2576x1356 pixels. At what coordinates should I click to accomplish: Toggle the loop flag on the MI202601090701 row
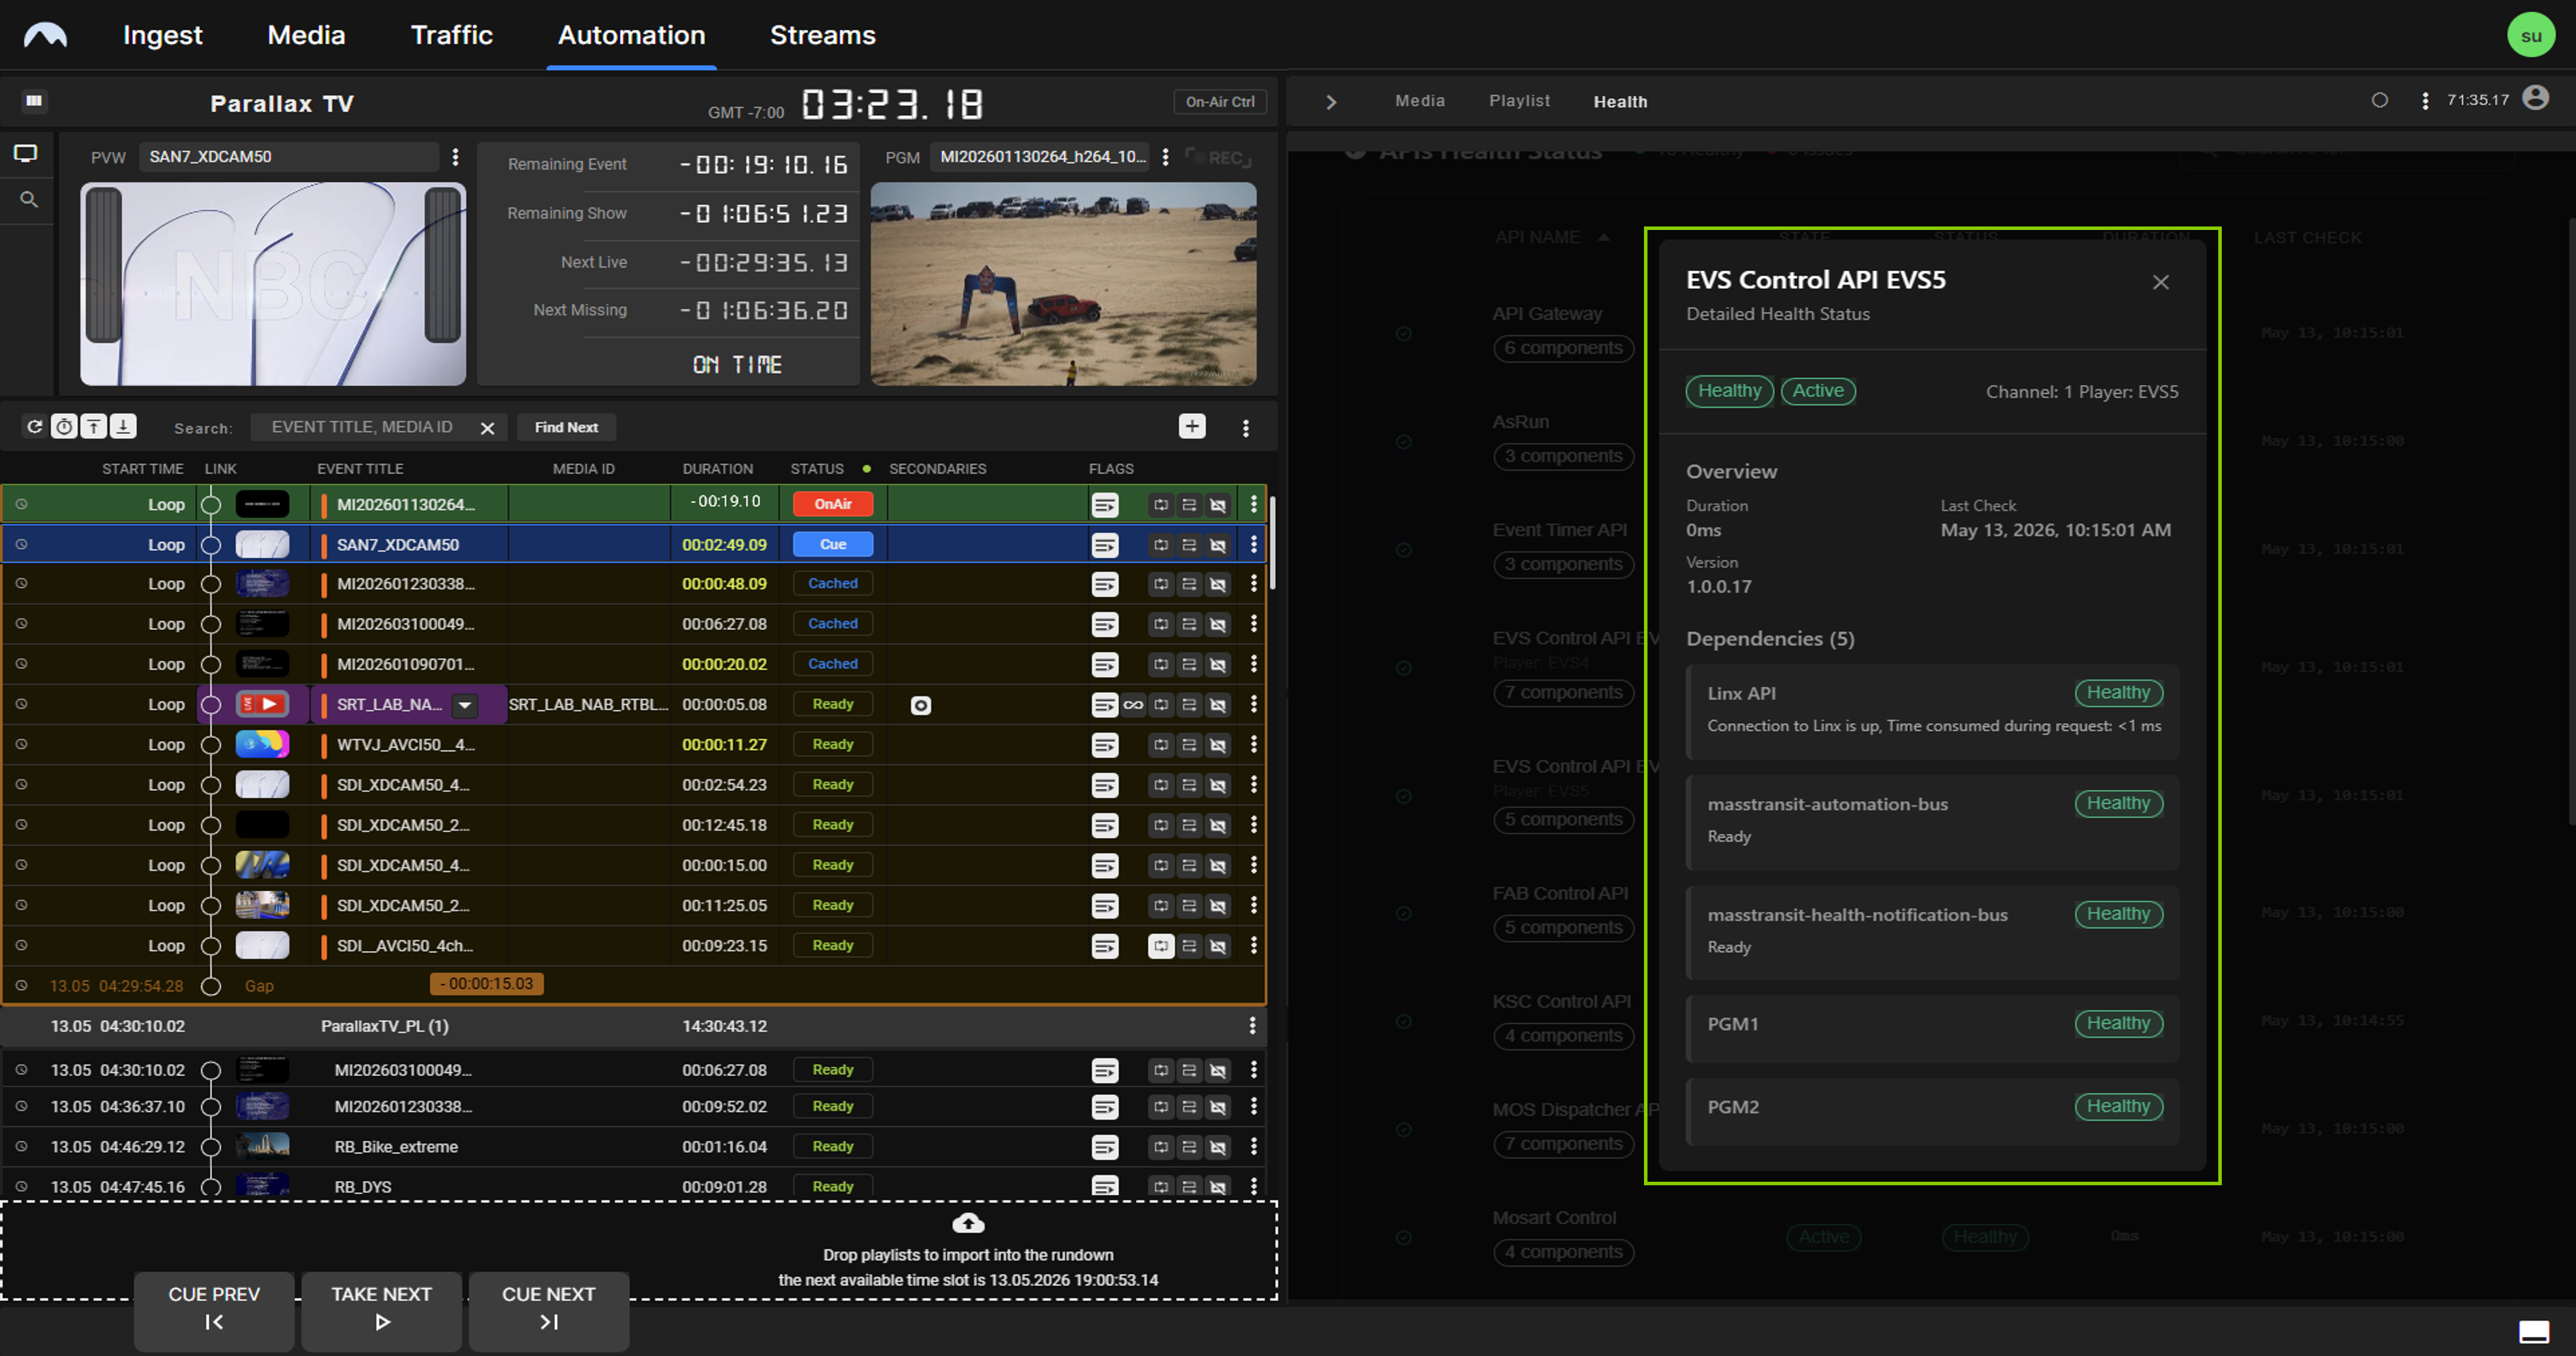tap(1161, 664)
